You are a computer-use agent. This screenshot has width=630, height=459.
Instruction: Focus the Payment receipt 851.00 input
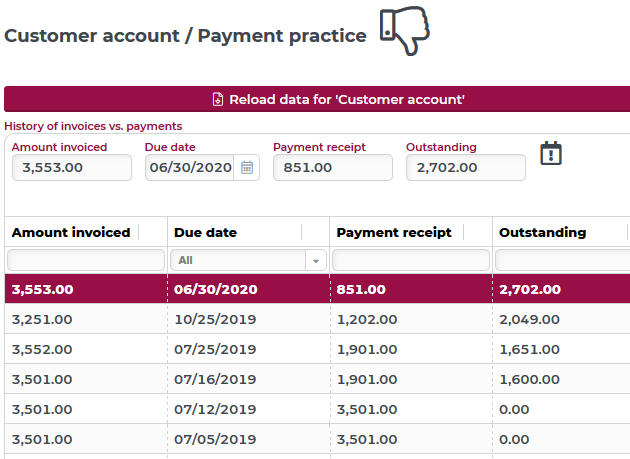(332, 168)
